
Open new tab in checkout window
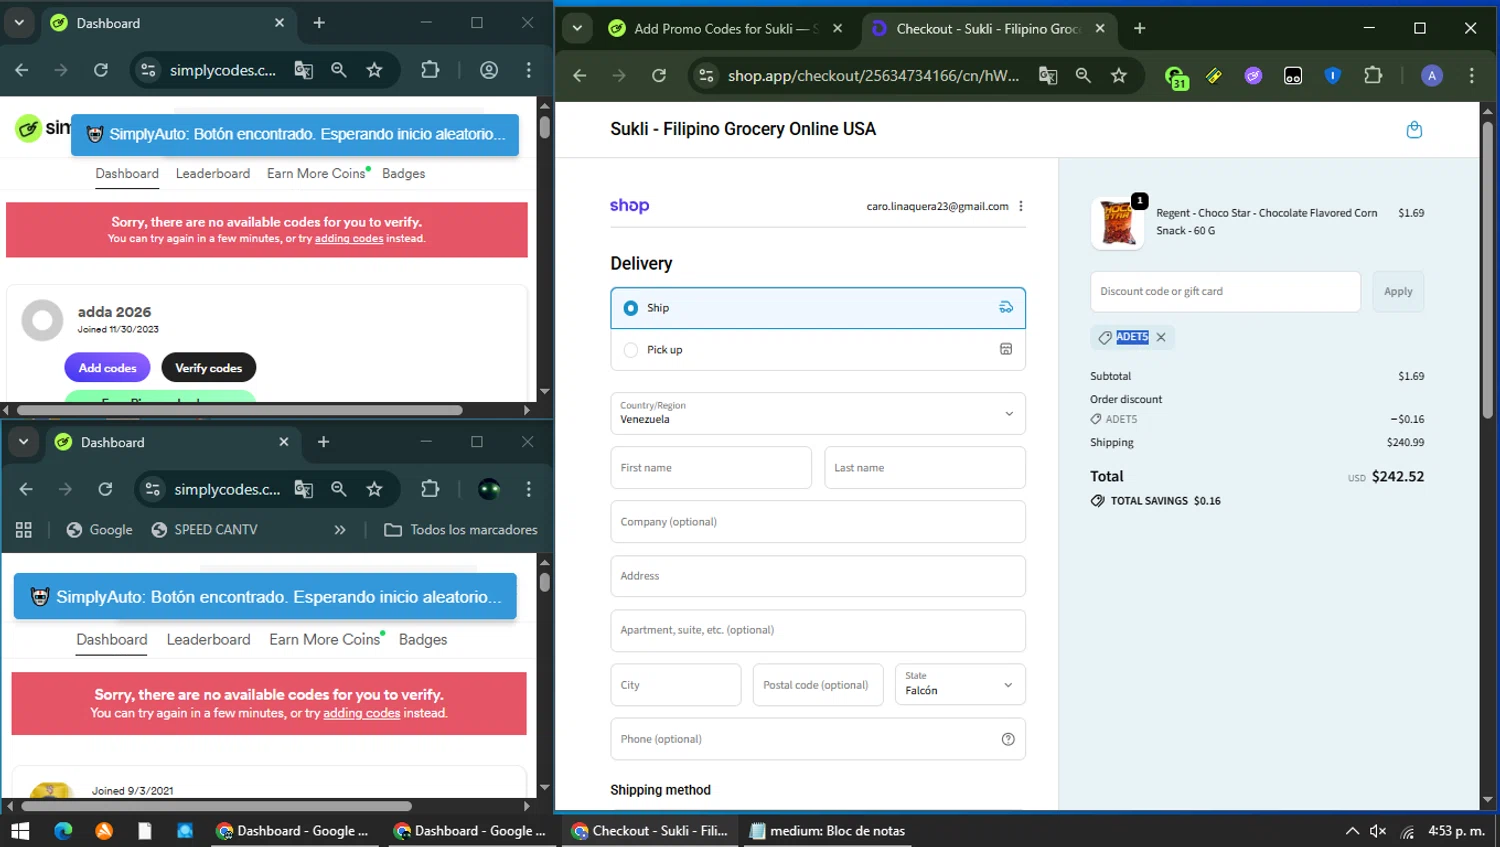tap(1139, 28)
